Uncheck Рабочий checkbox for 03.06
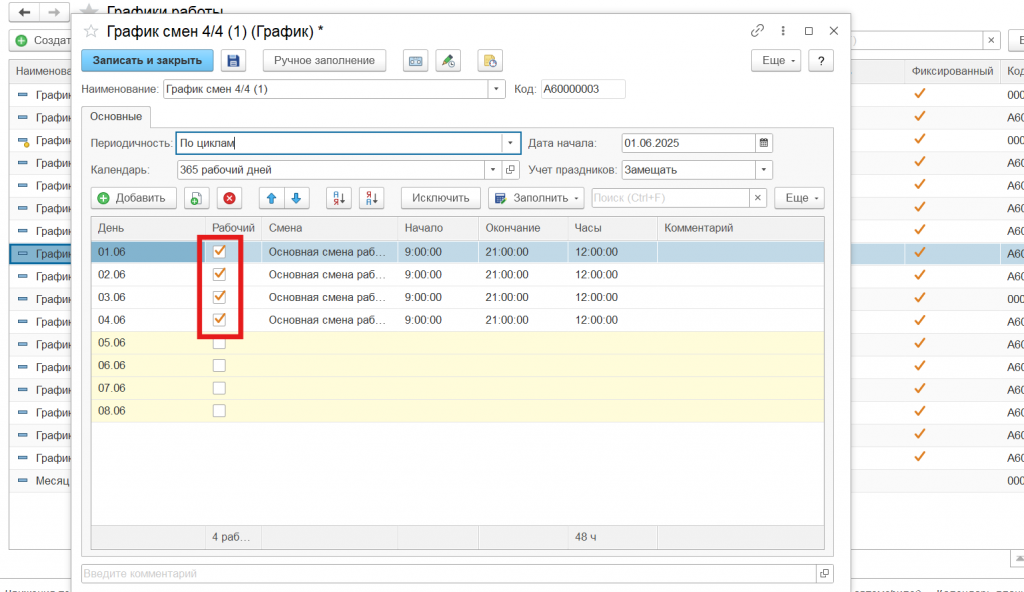1024x592 pixels. [219, 297]
